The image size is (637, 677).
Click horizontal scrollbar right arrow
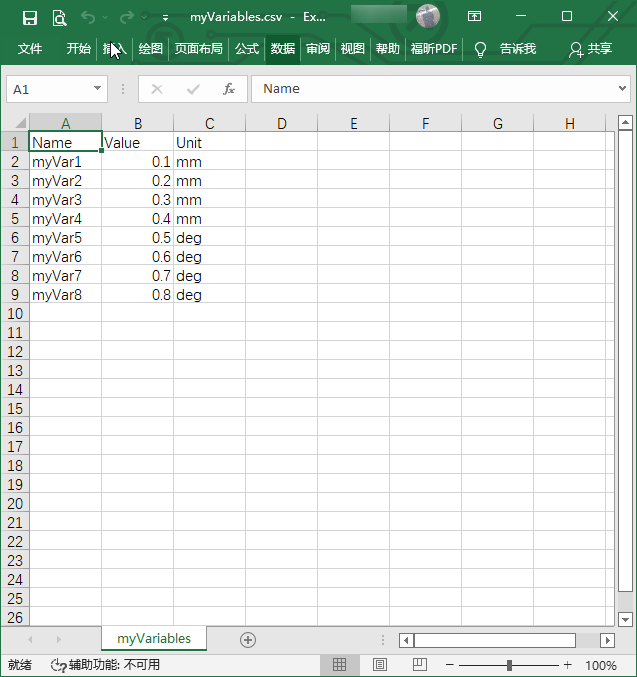click(x=607, y=640)
